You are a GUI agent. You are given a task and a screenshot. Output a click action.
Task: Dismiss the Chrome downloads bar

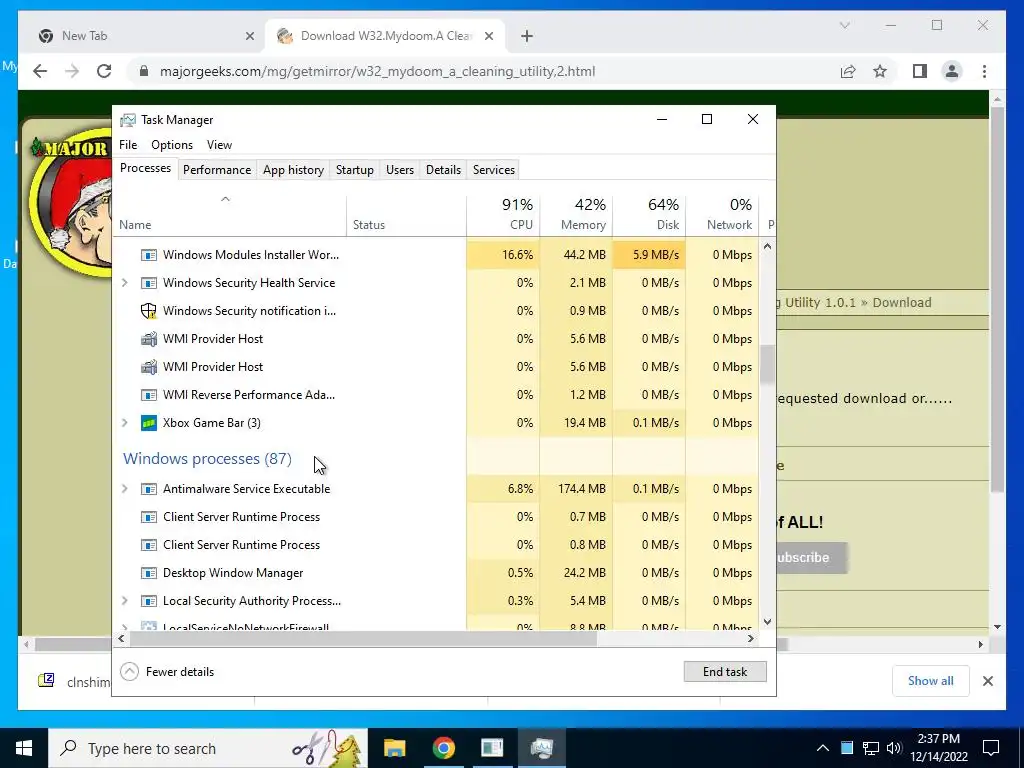987,681
